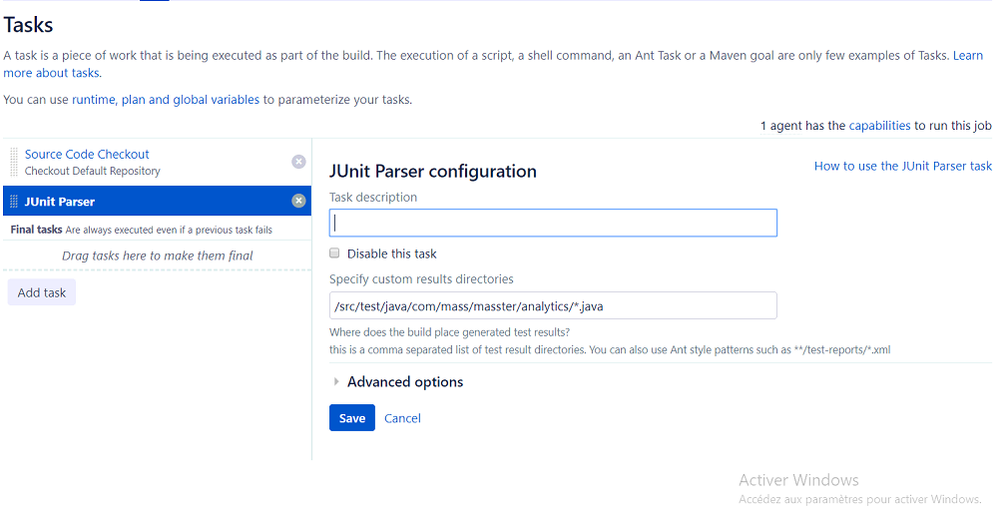Viewport: 998px width, 507px height.
Task: Click the Tasks page heading
Action: tap(28, 25)
